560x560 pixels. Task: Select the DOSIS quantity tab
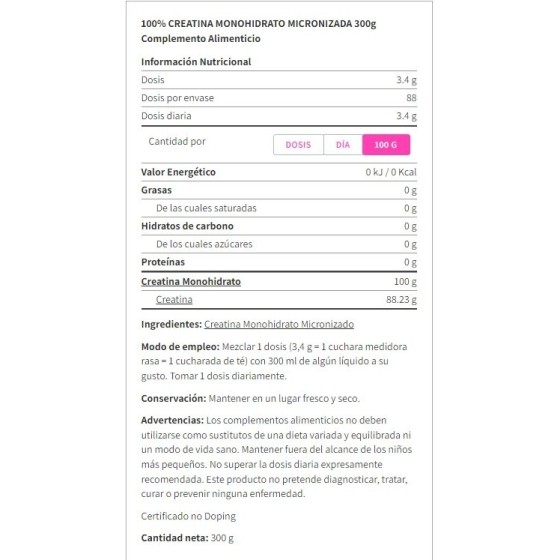298,145
